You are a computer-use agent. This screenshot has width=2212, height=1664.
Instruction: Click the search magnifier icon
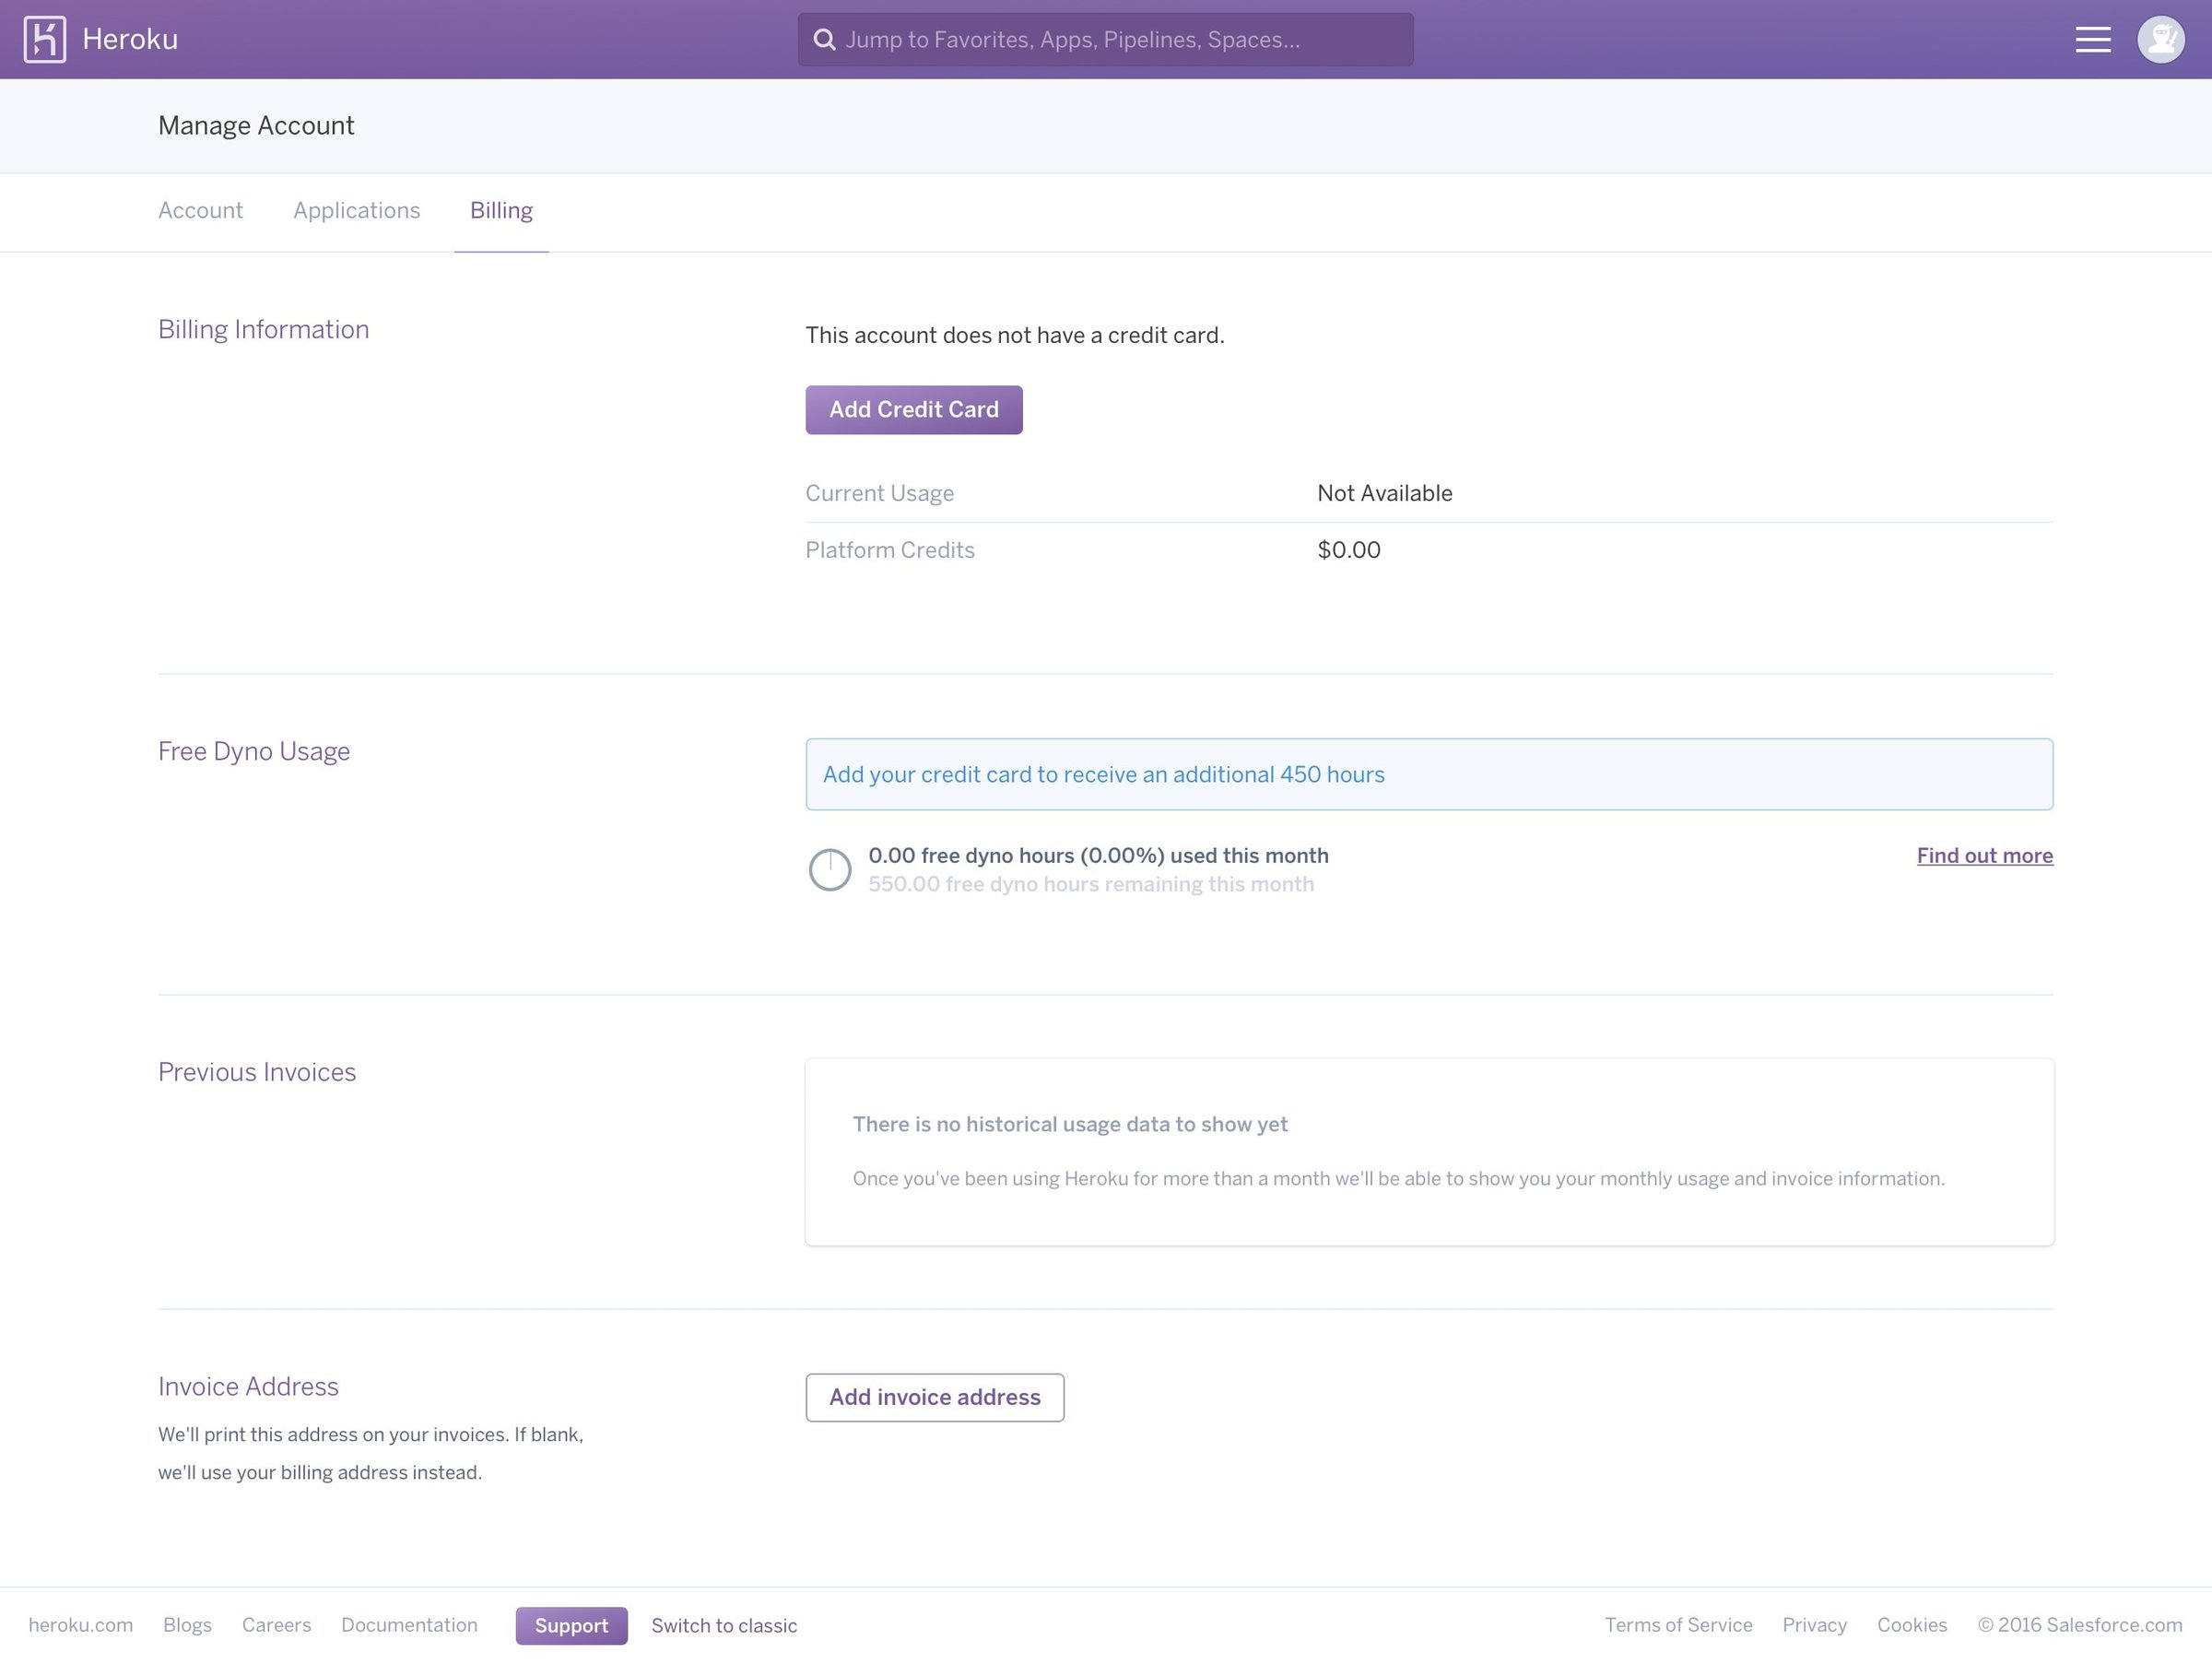(824, 39)
